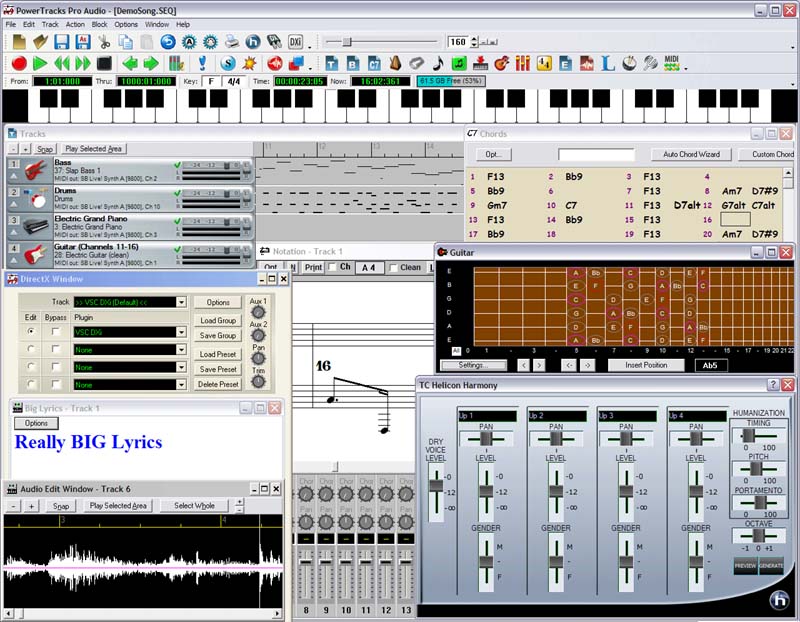The image size is (800, 622).
Task: Open the Action menu
Action: (75, 24)
